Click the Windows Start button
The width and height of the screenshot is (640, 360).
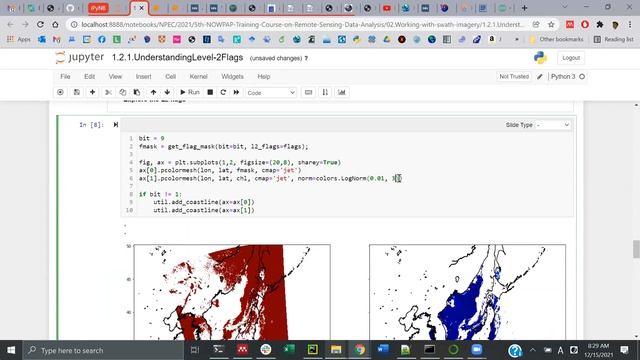point(11,350)
